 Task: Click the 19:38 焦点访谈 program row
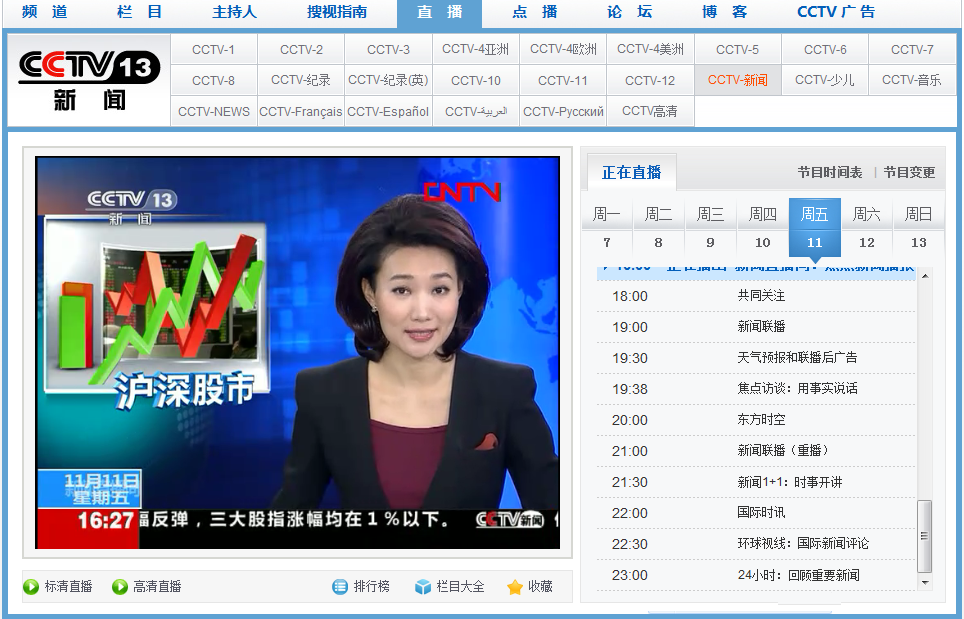point(756,389)
